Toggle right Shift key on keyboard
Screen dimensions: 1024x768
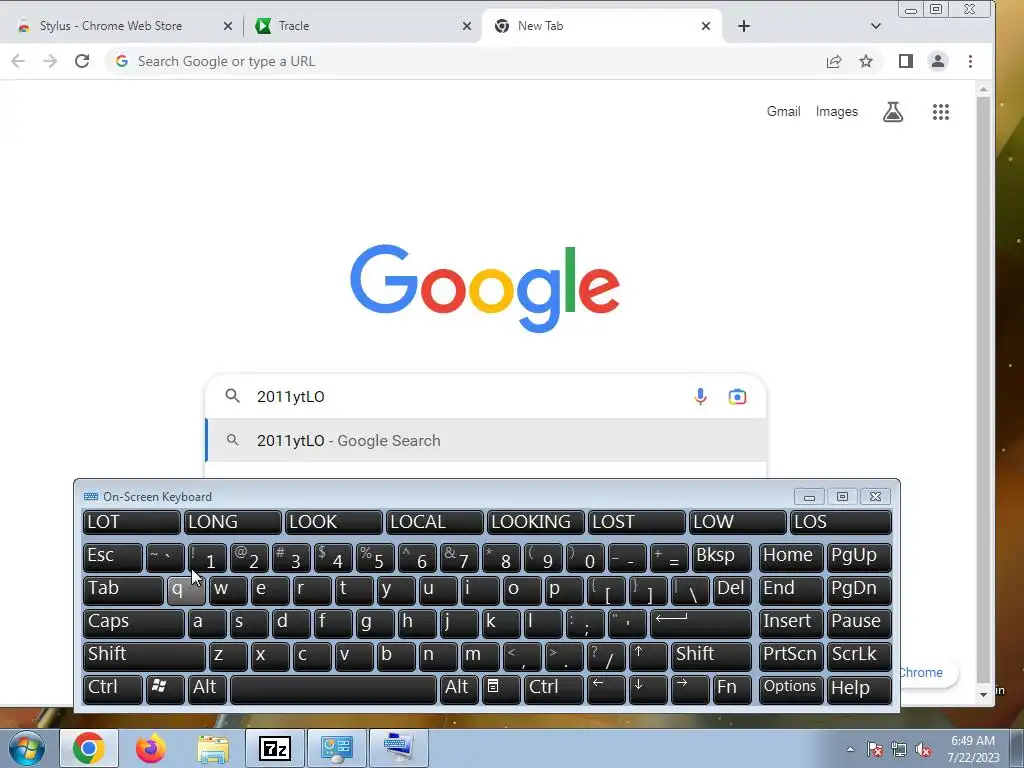(x=711, y=655)
